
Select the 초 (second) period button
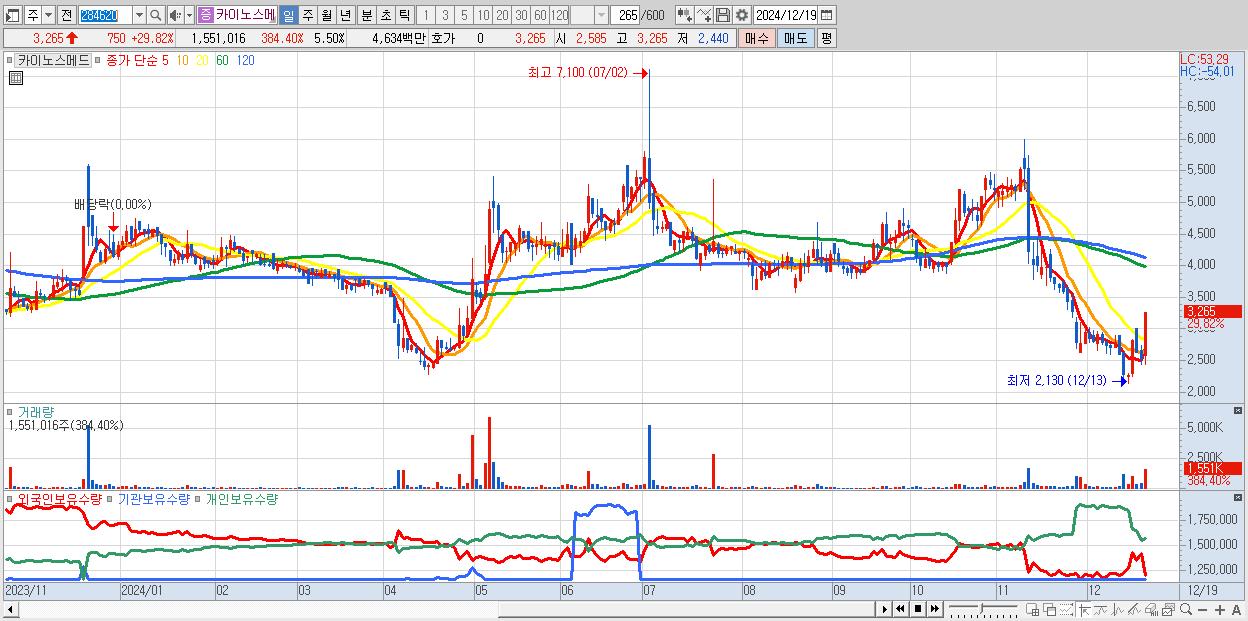[x=385, y=15]
